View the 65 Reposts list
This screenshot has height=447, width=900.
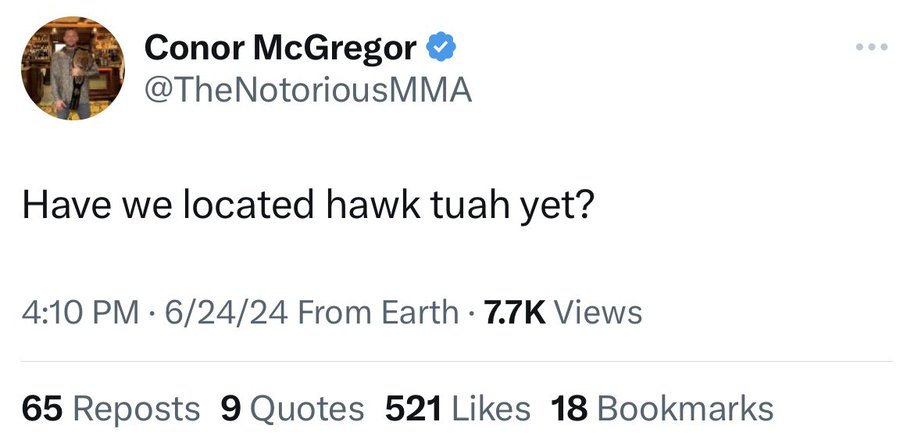tap(111, 409)
